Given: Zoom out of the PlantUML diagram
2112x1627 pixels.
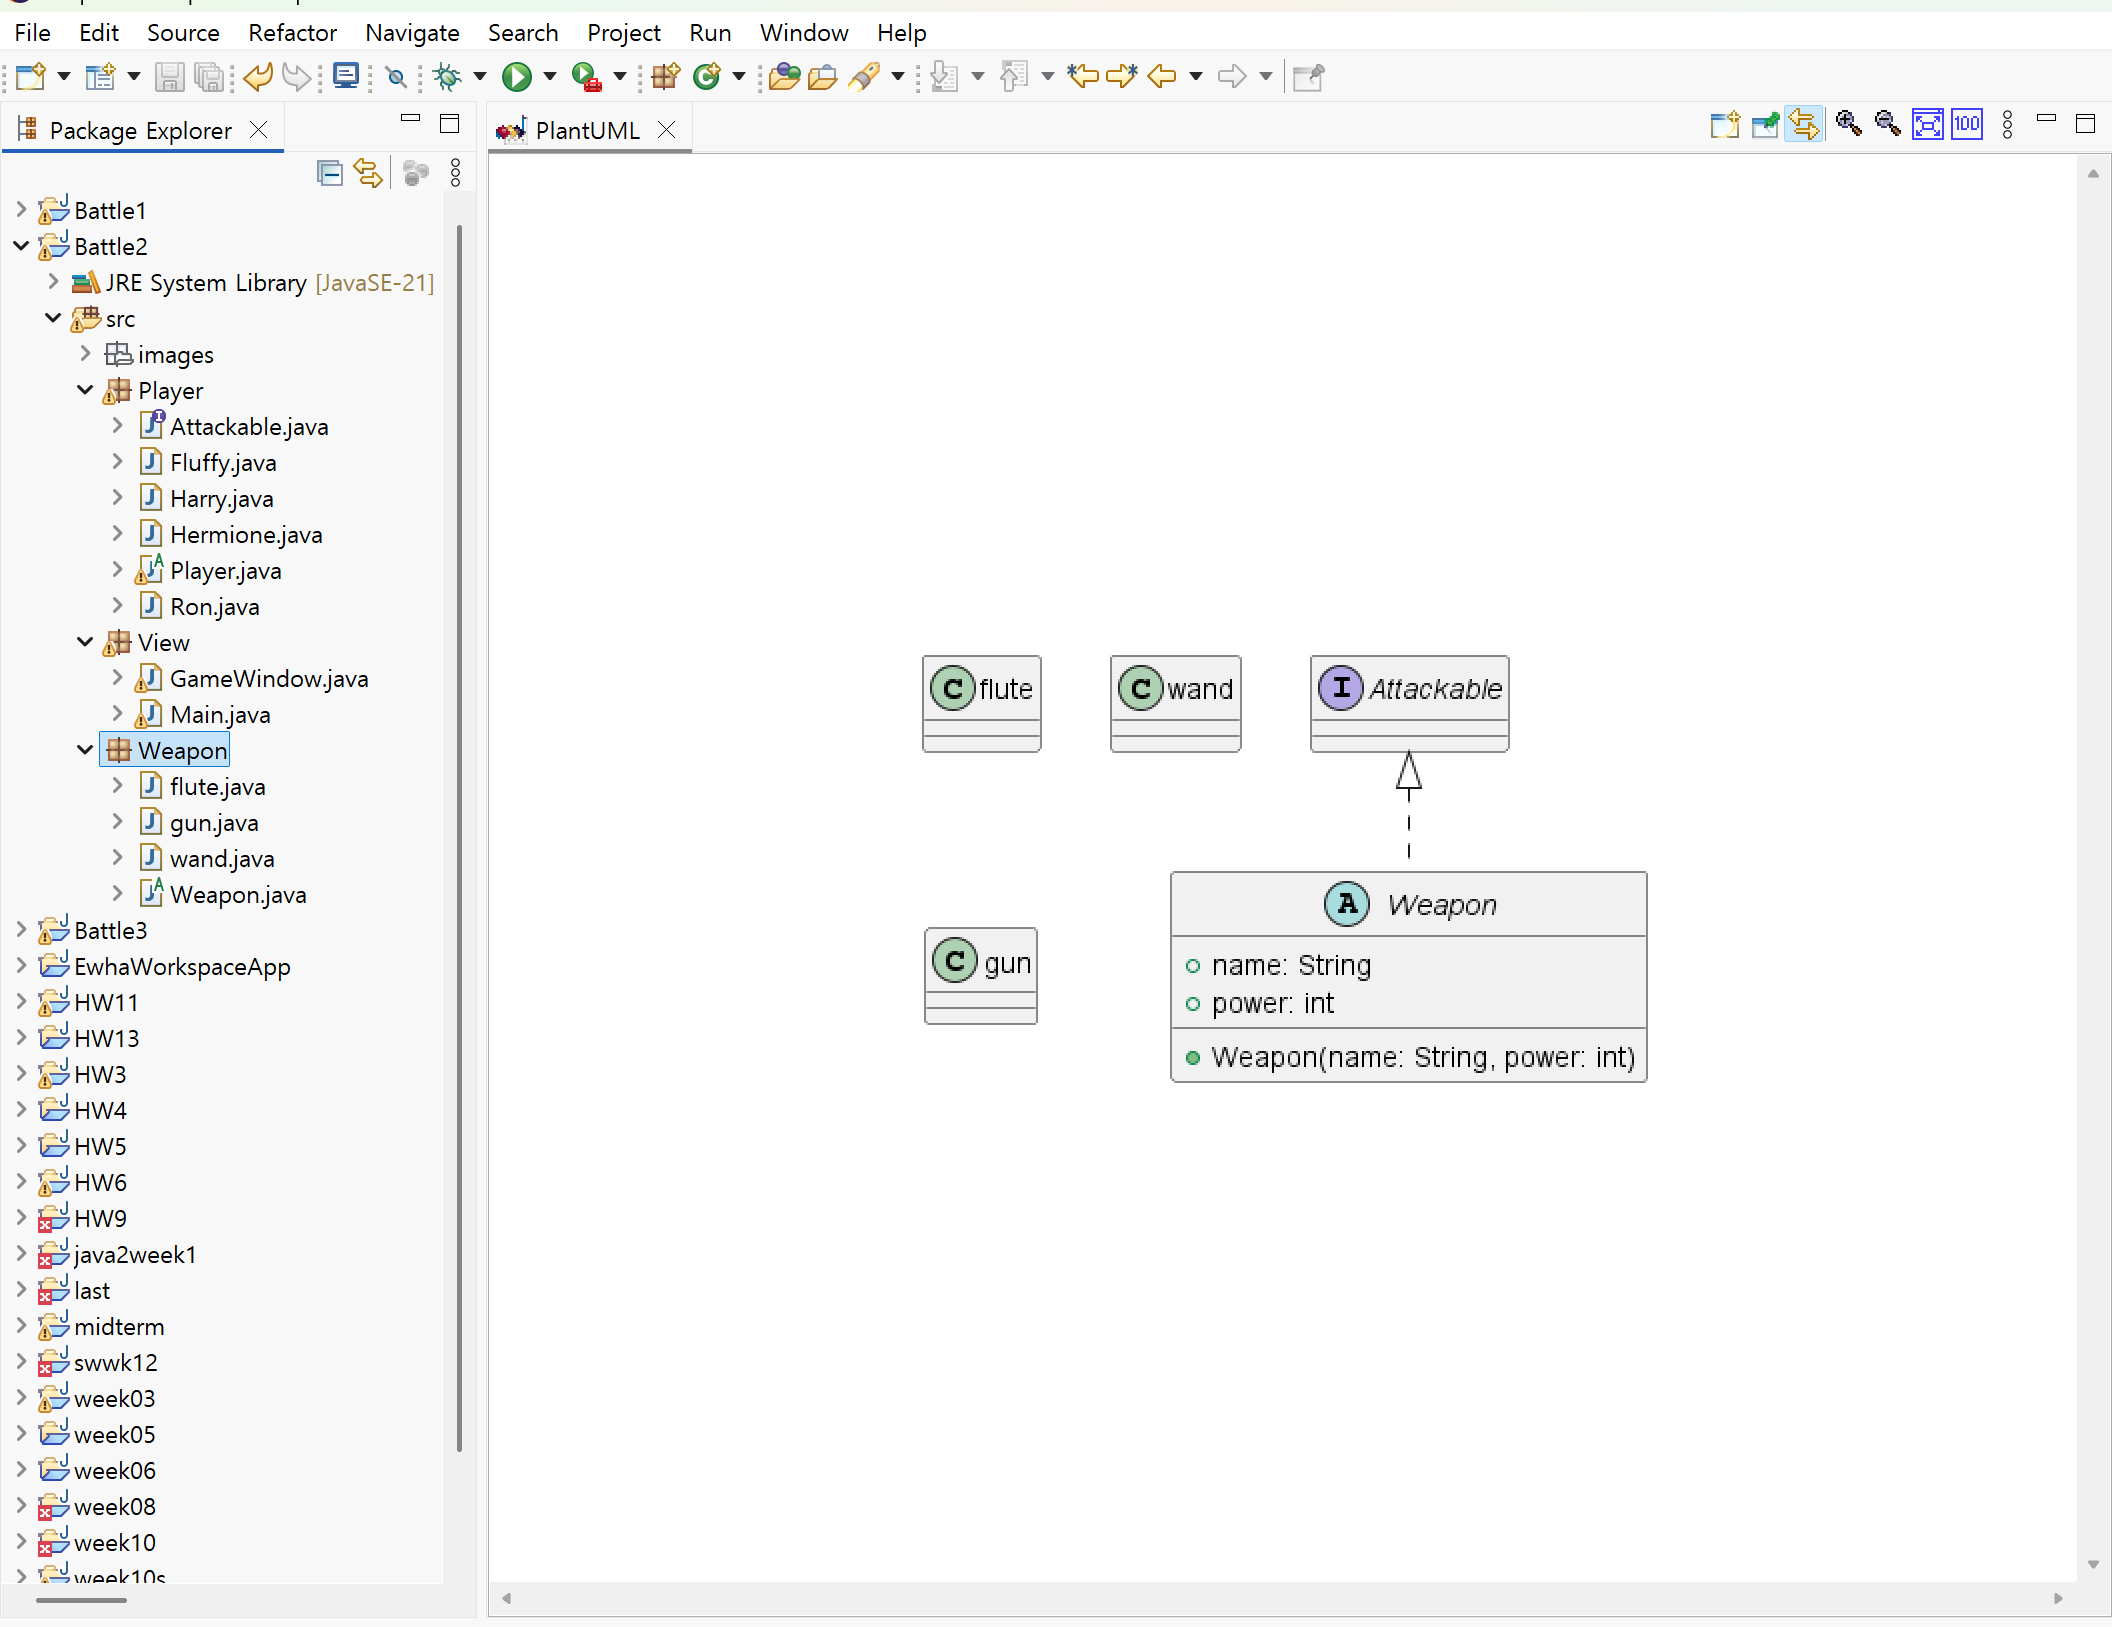Looking at the screenshot, I should coord(1887,124).
